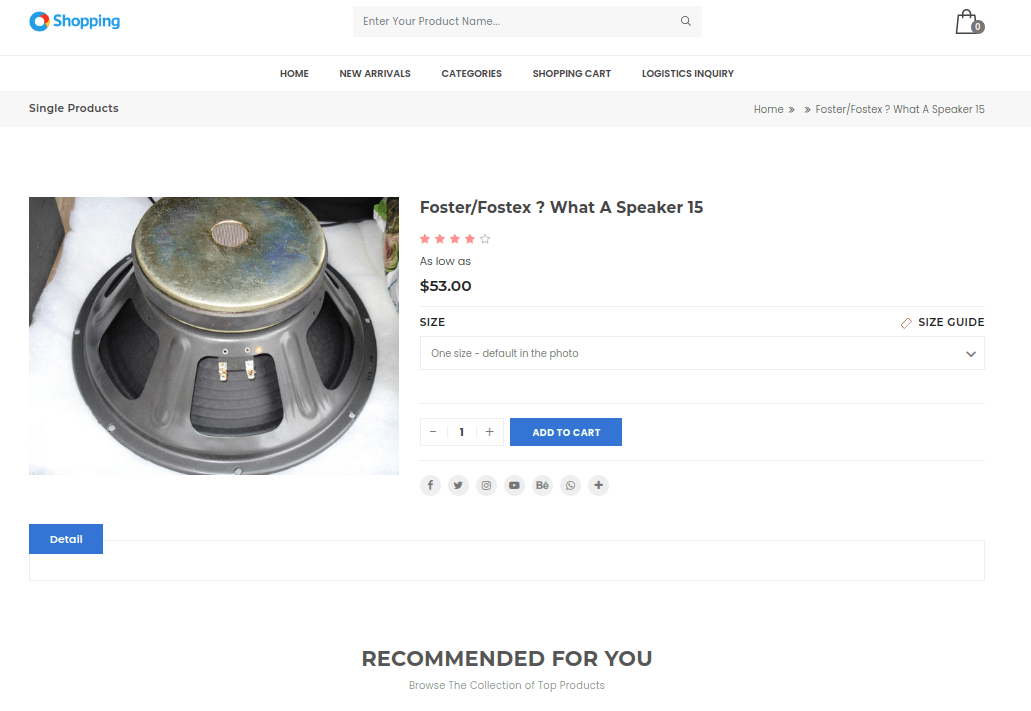Share product via Instagram icon
The image size is (1031, 711).
[486, 485]
